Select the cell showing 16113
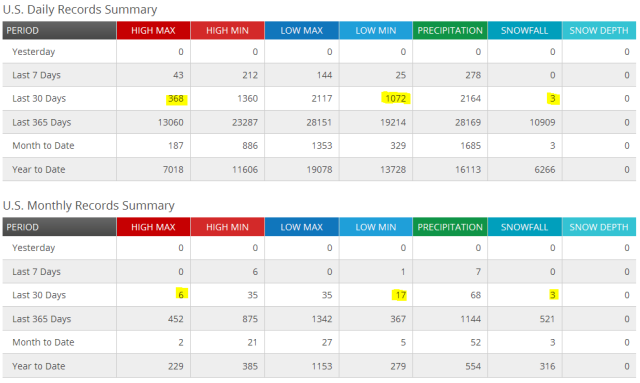The image size is (640, 383). pos(450,169)
